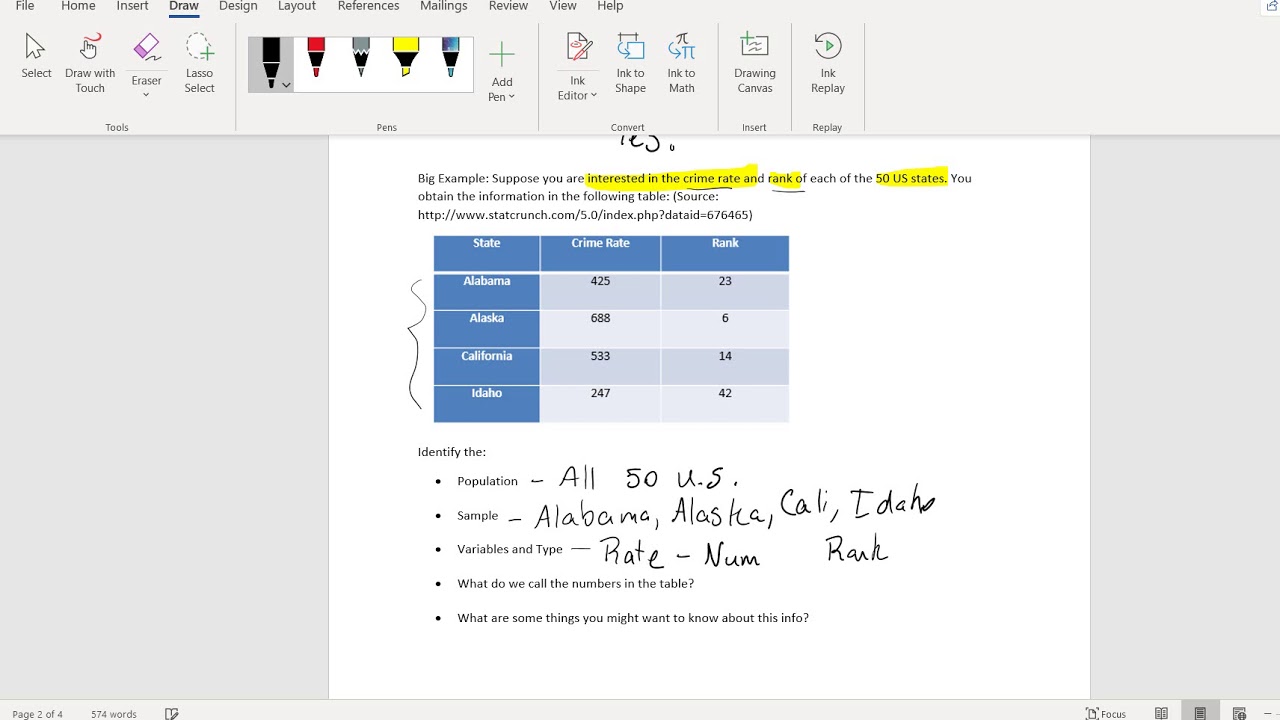Click the 'Variables and Type' bullet
This screenshot has height=720, width=1280.
[x=510, y=549]
